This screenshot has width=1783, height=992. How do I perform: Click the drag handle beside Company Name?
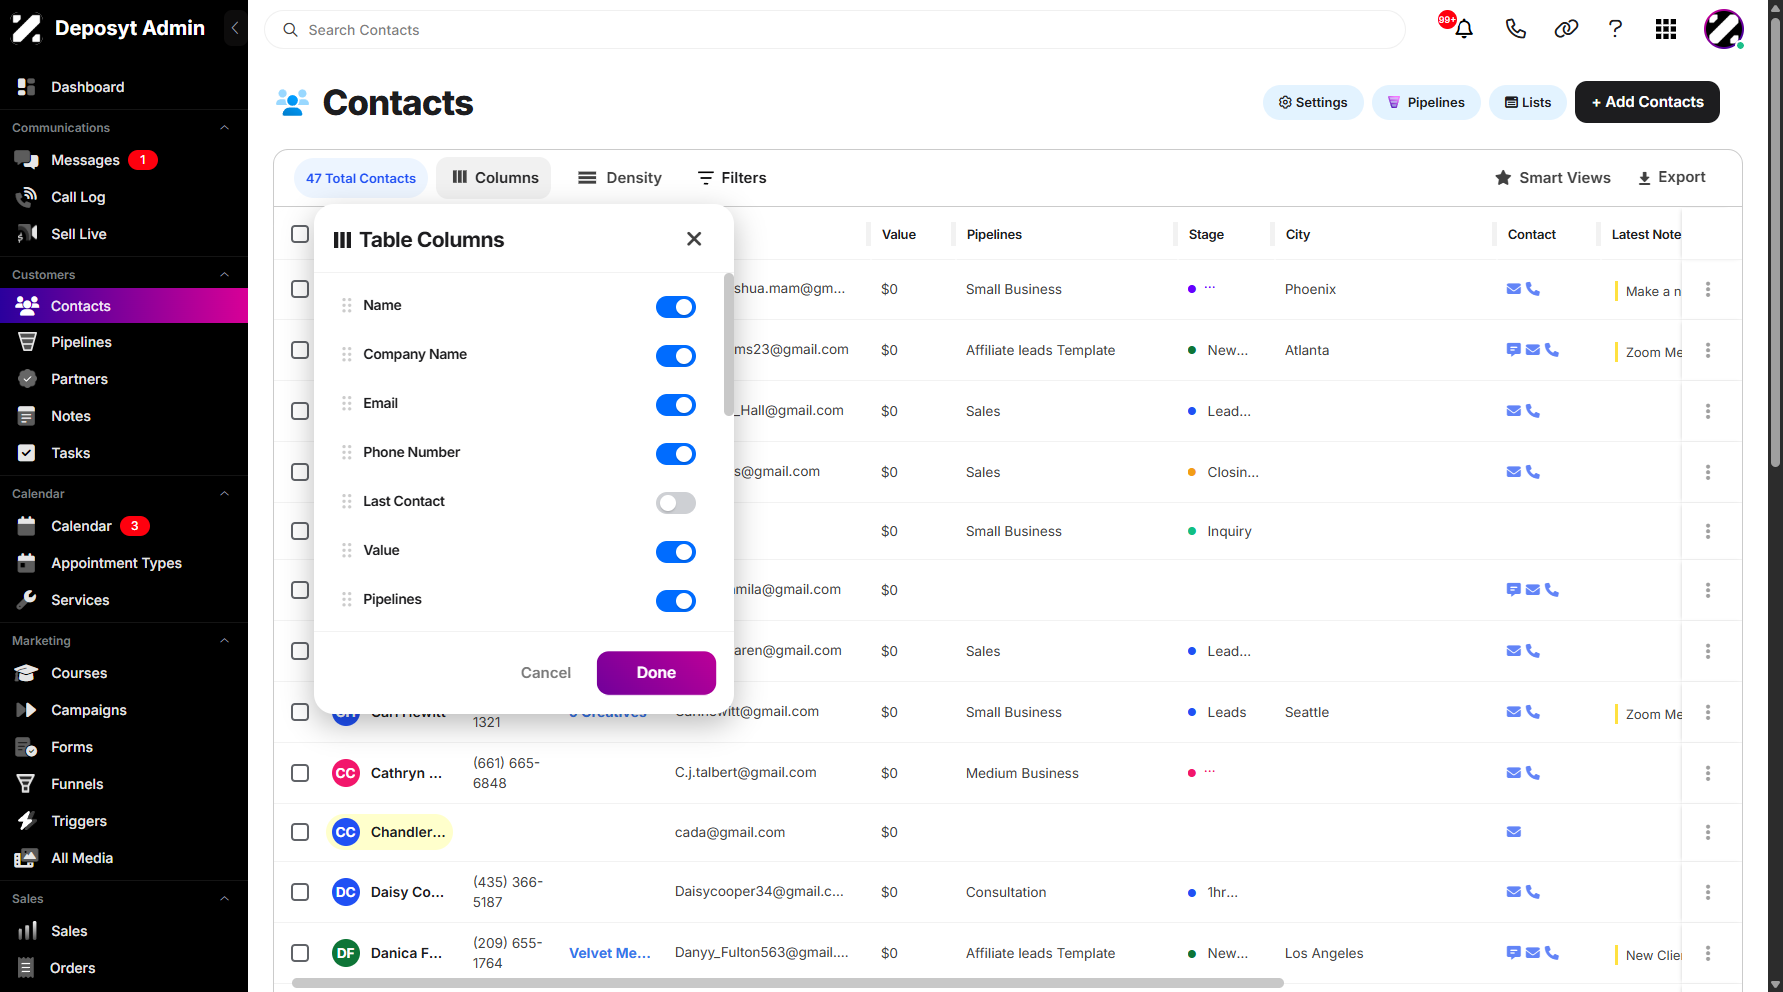pyautogui.click(x=347, y=354)
